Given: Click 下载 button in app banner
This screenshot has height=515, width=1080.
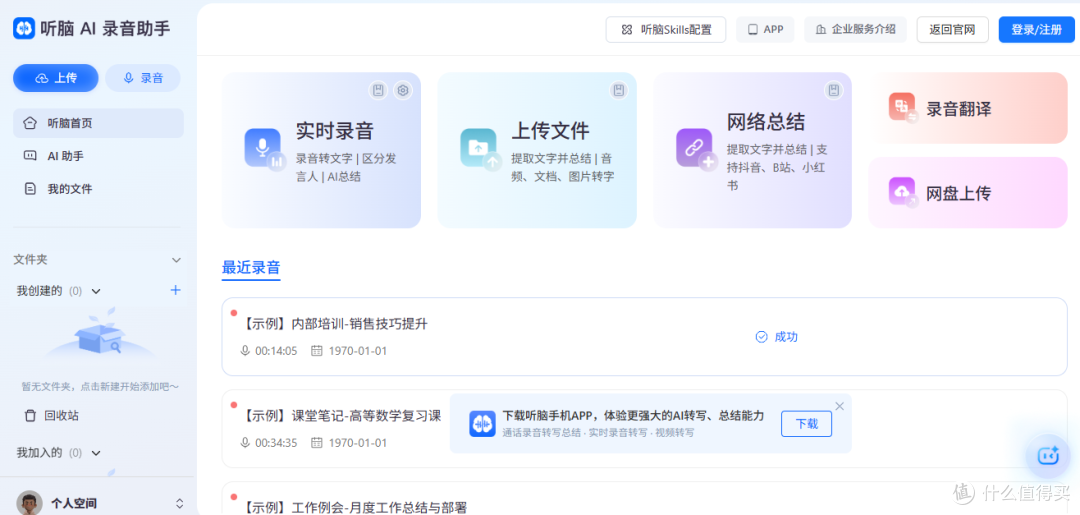Looking at the screenshot, I should tap(806, 423).
